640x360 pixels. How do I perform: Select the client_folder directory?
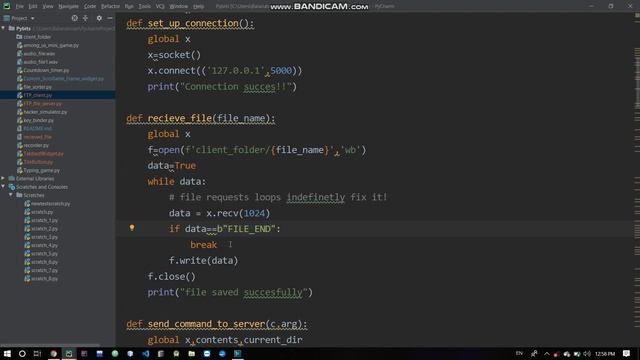37,37
